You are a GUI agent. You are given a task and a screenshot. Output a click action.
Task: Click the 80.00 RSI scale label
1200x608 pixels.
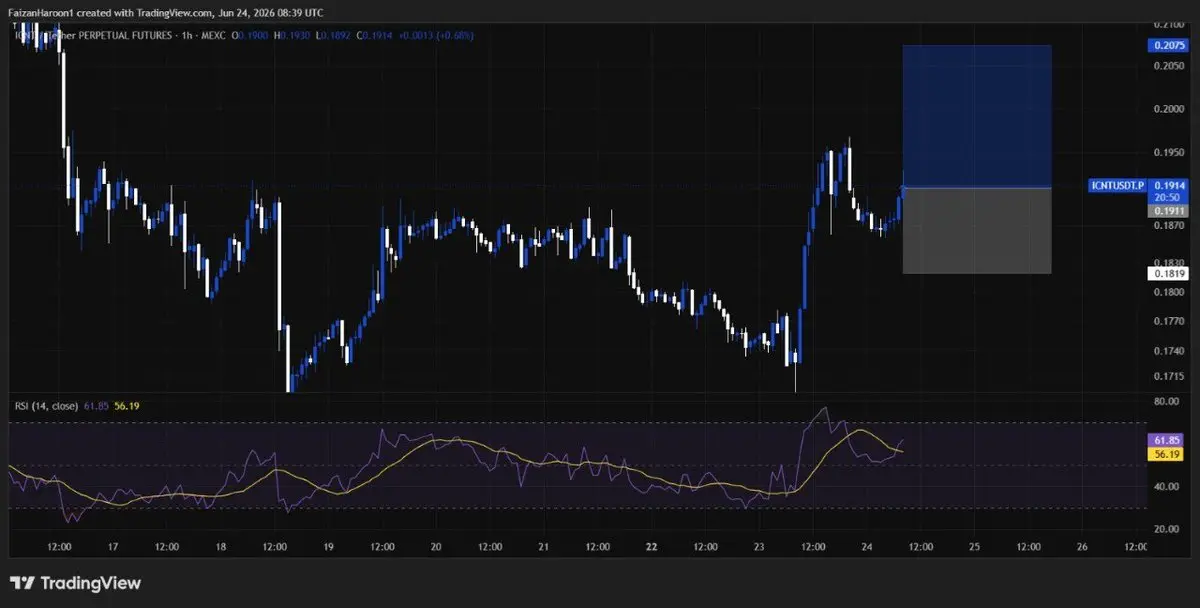tap(1168, 401)
